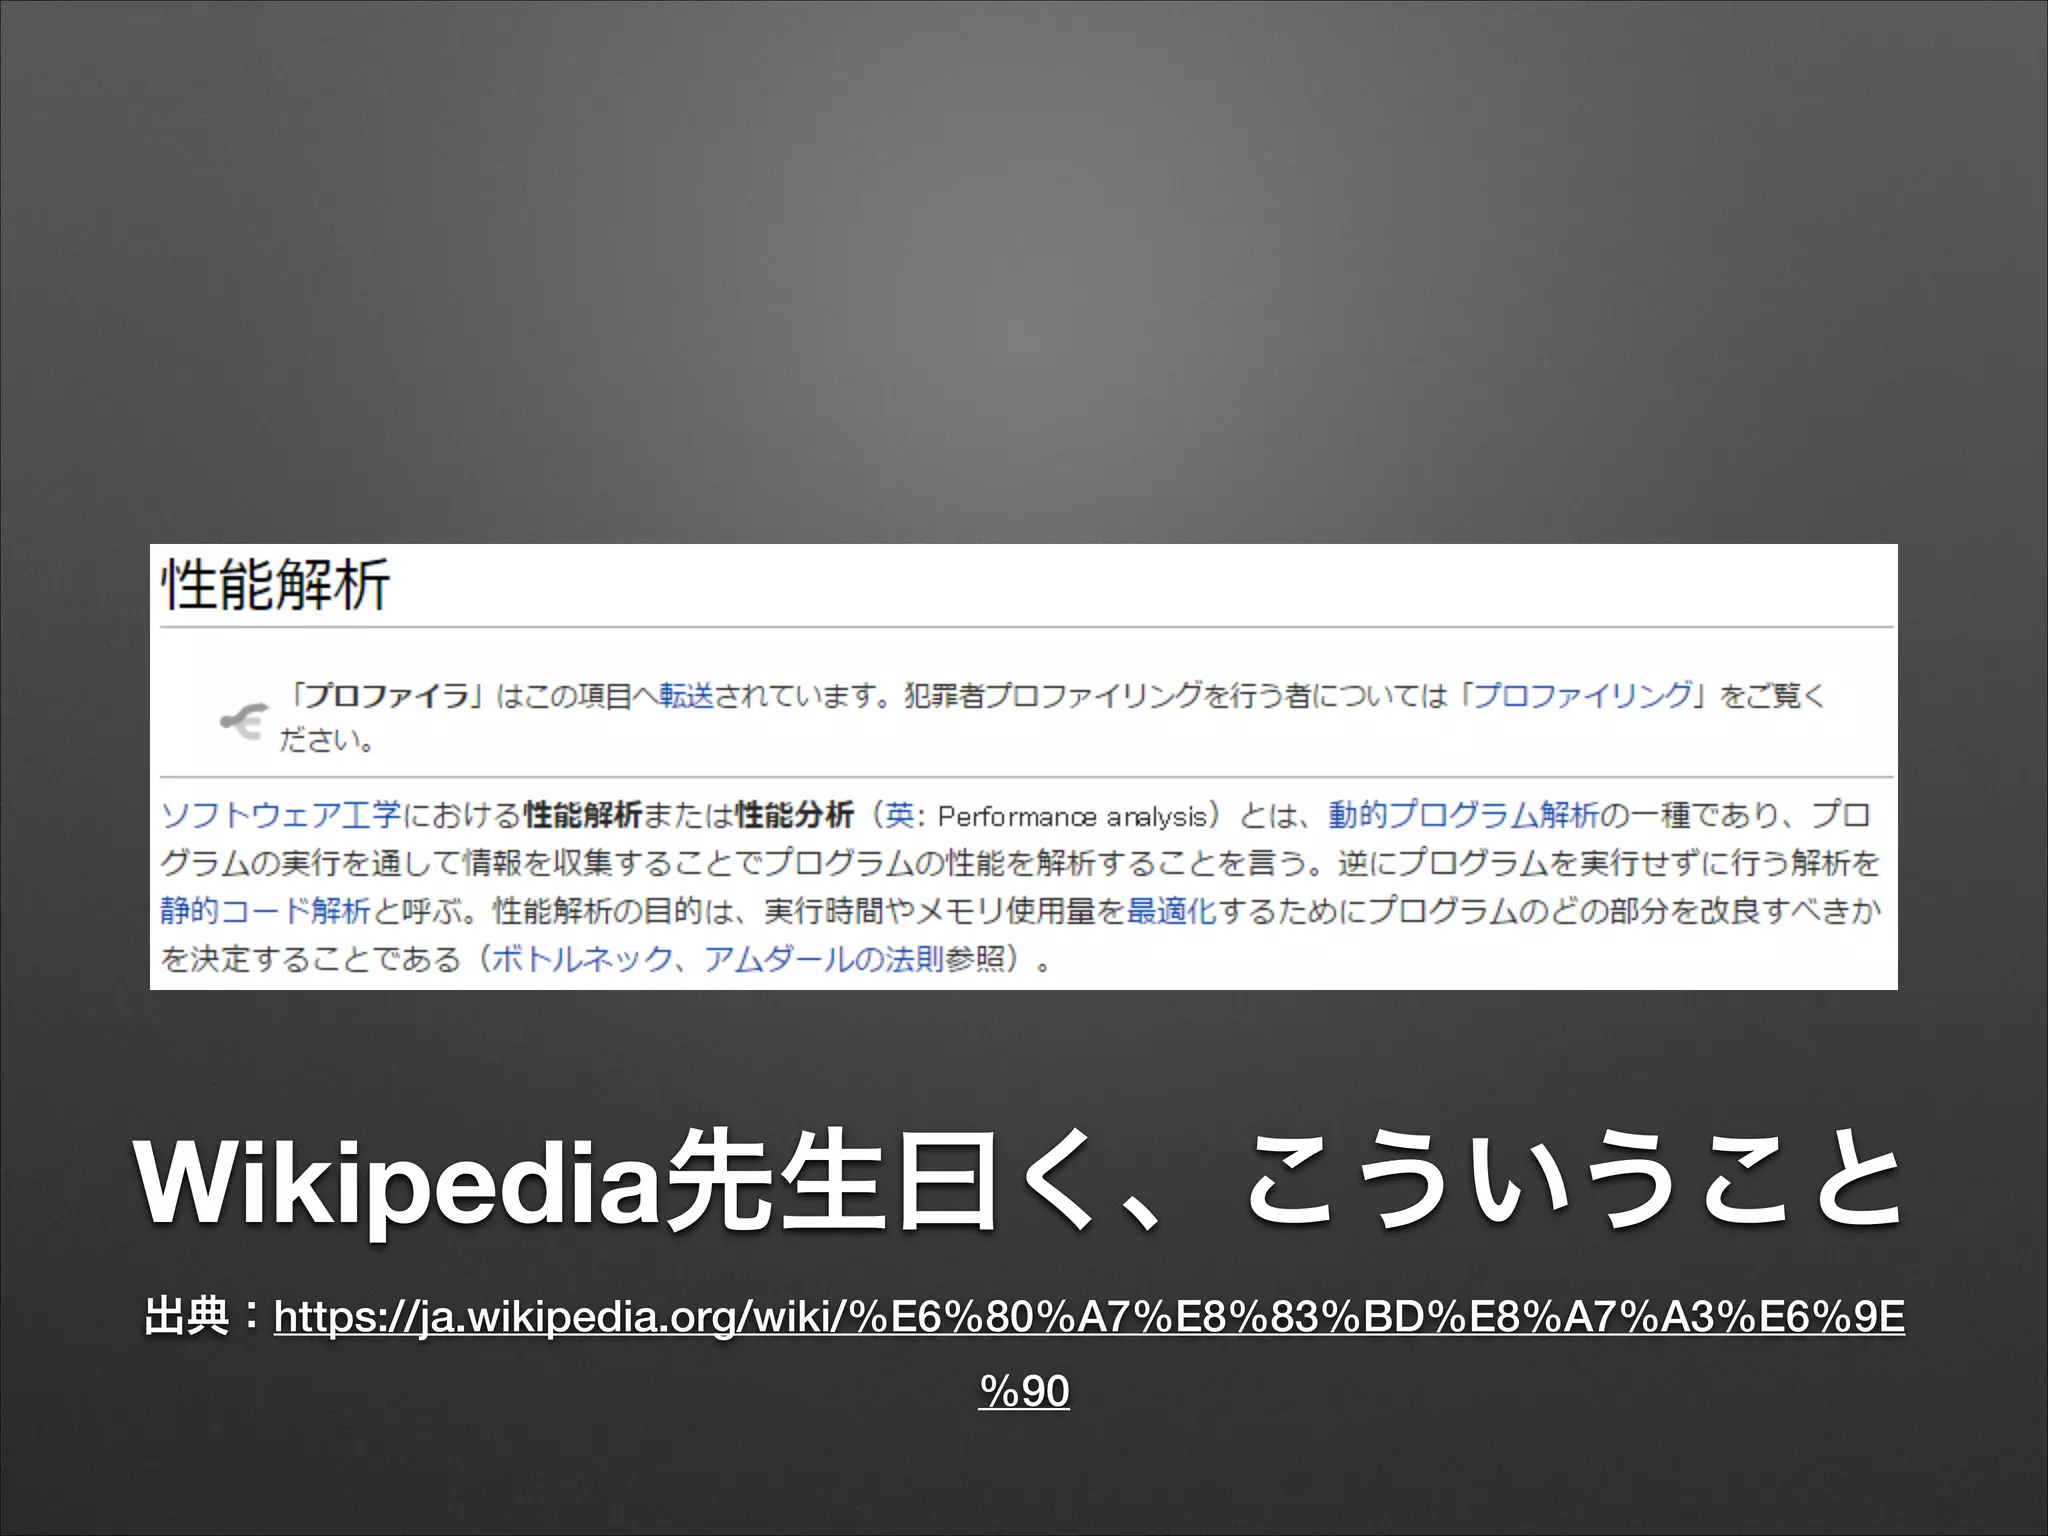Click the 転送 redirect link

tap(686, 695)
